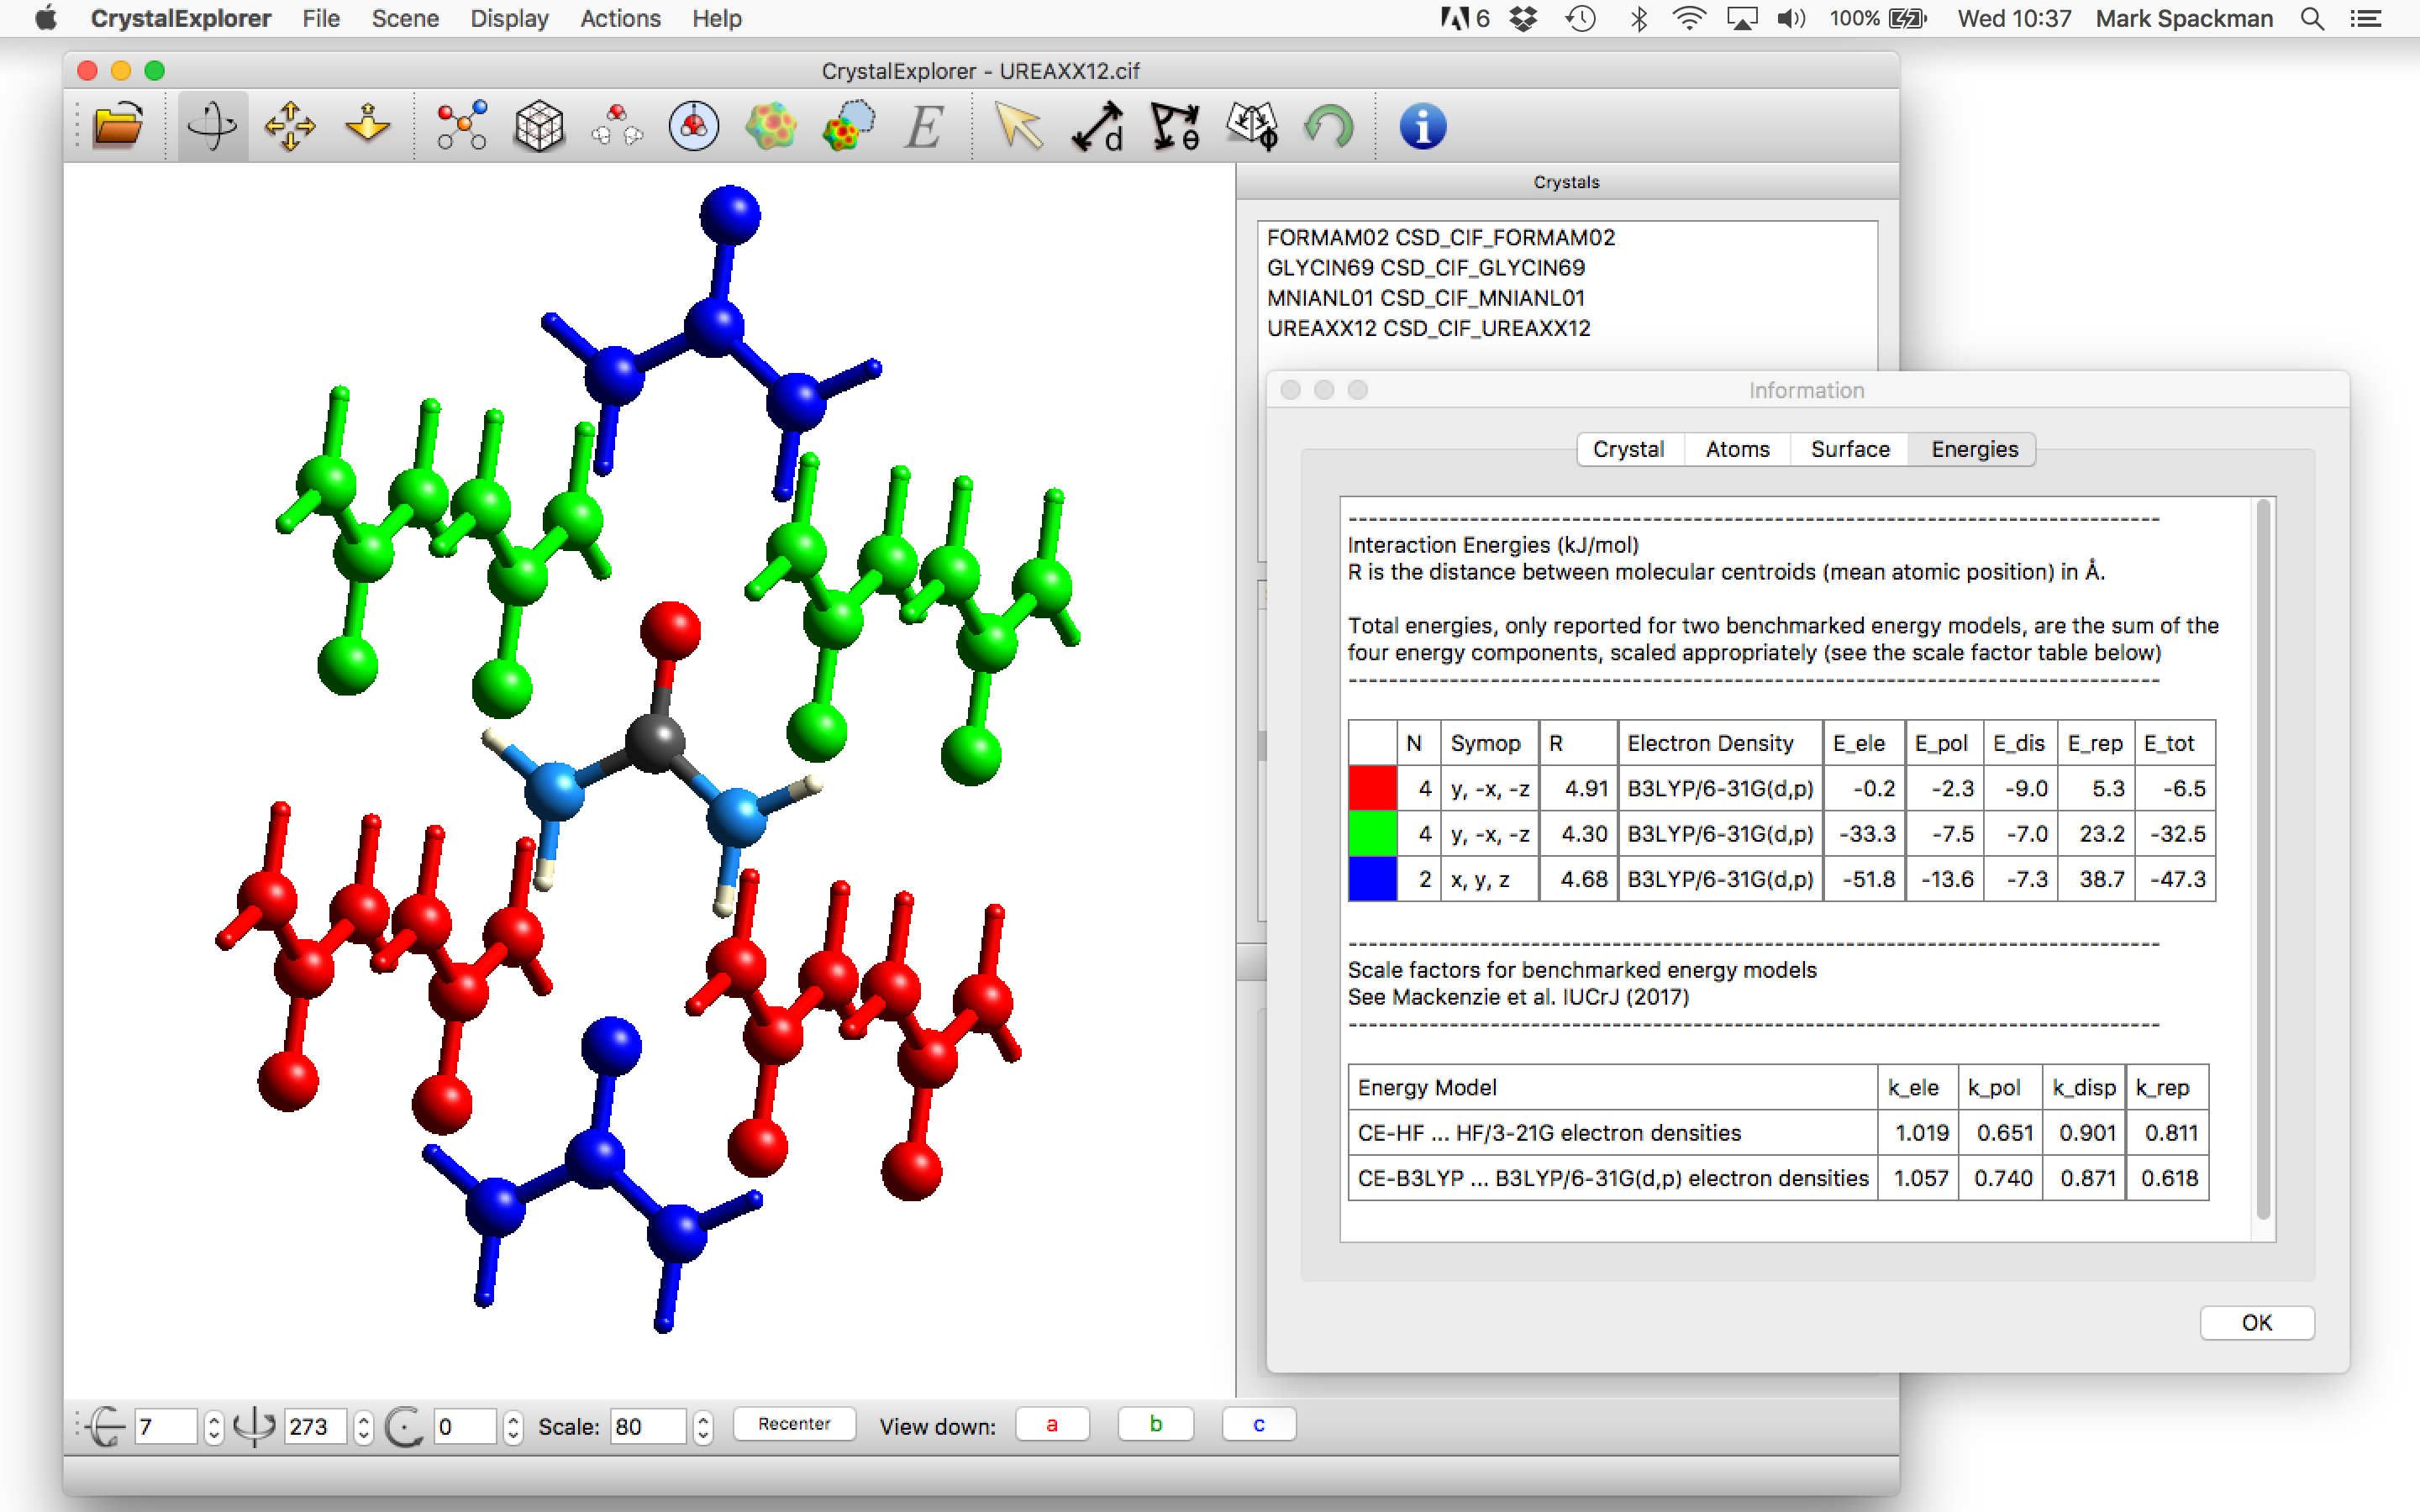The image size is (2420, 1512).
Task: Click the green swatch in energy table
Action: click(x=1372, y=833)
